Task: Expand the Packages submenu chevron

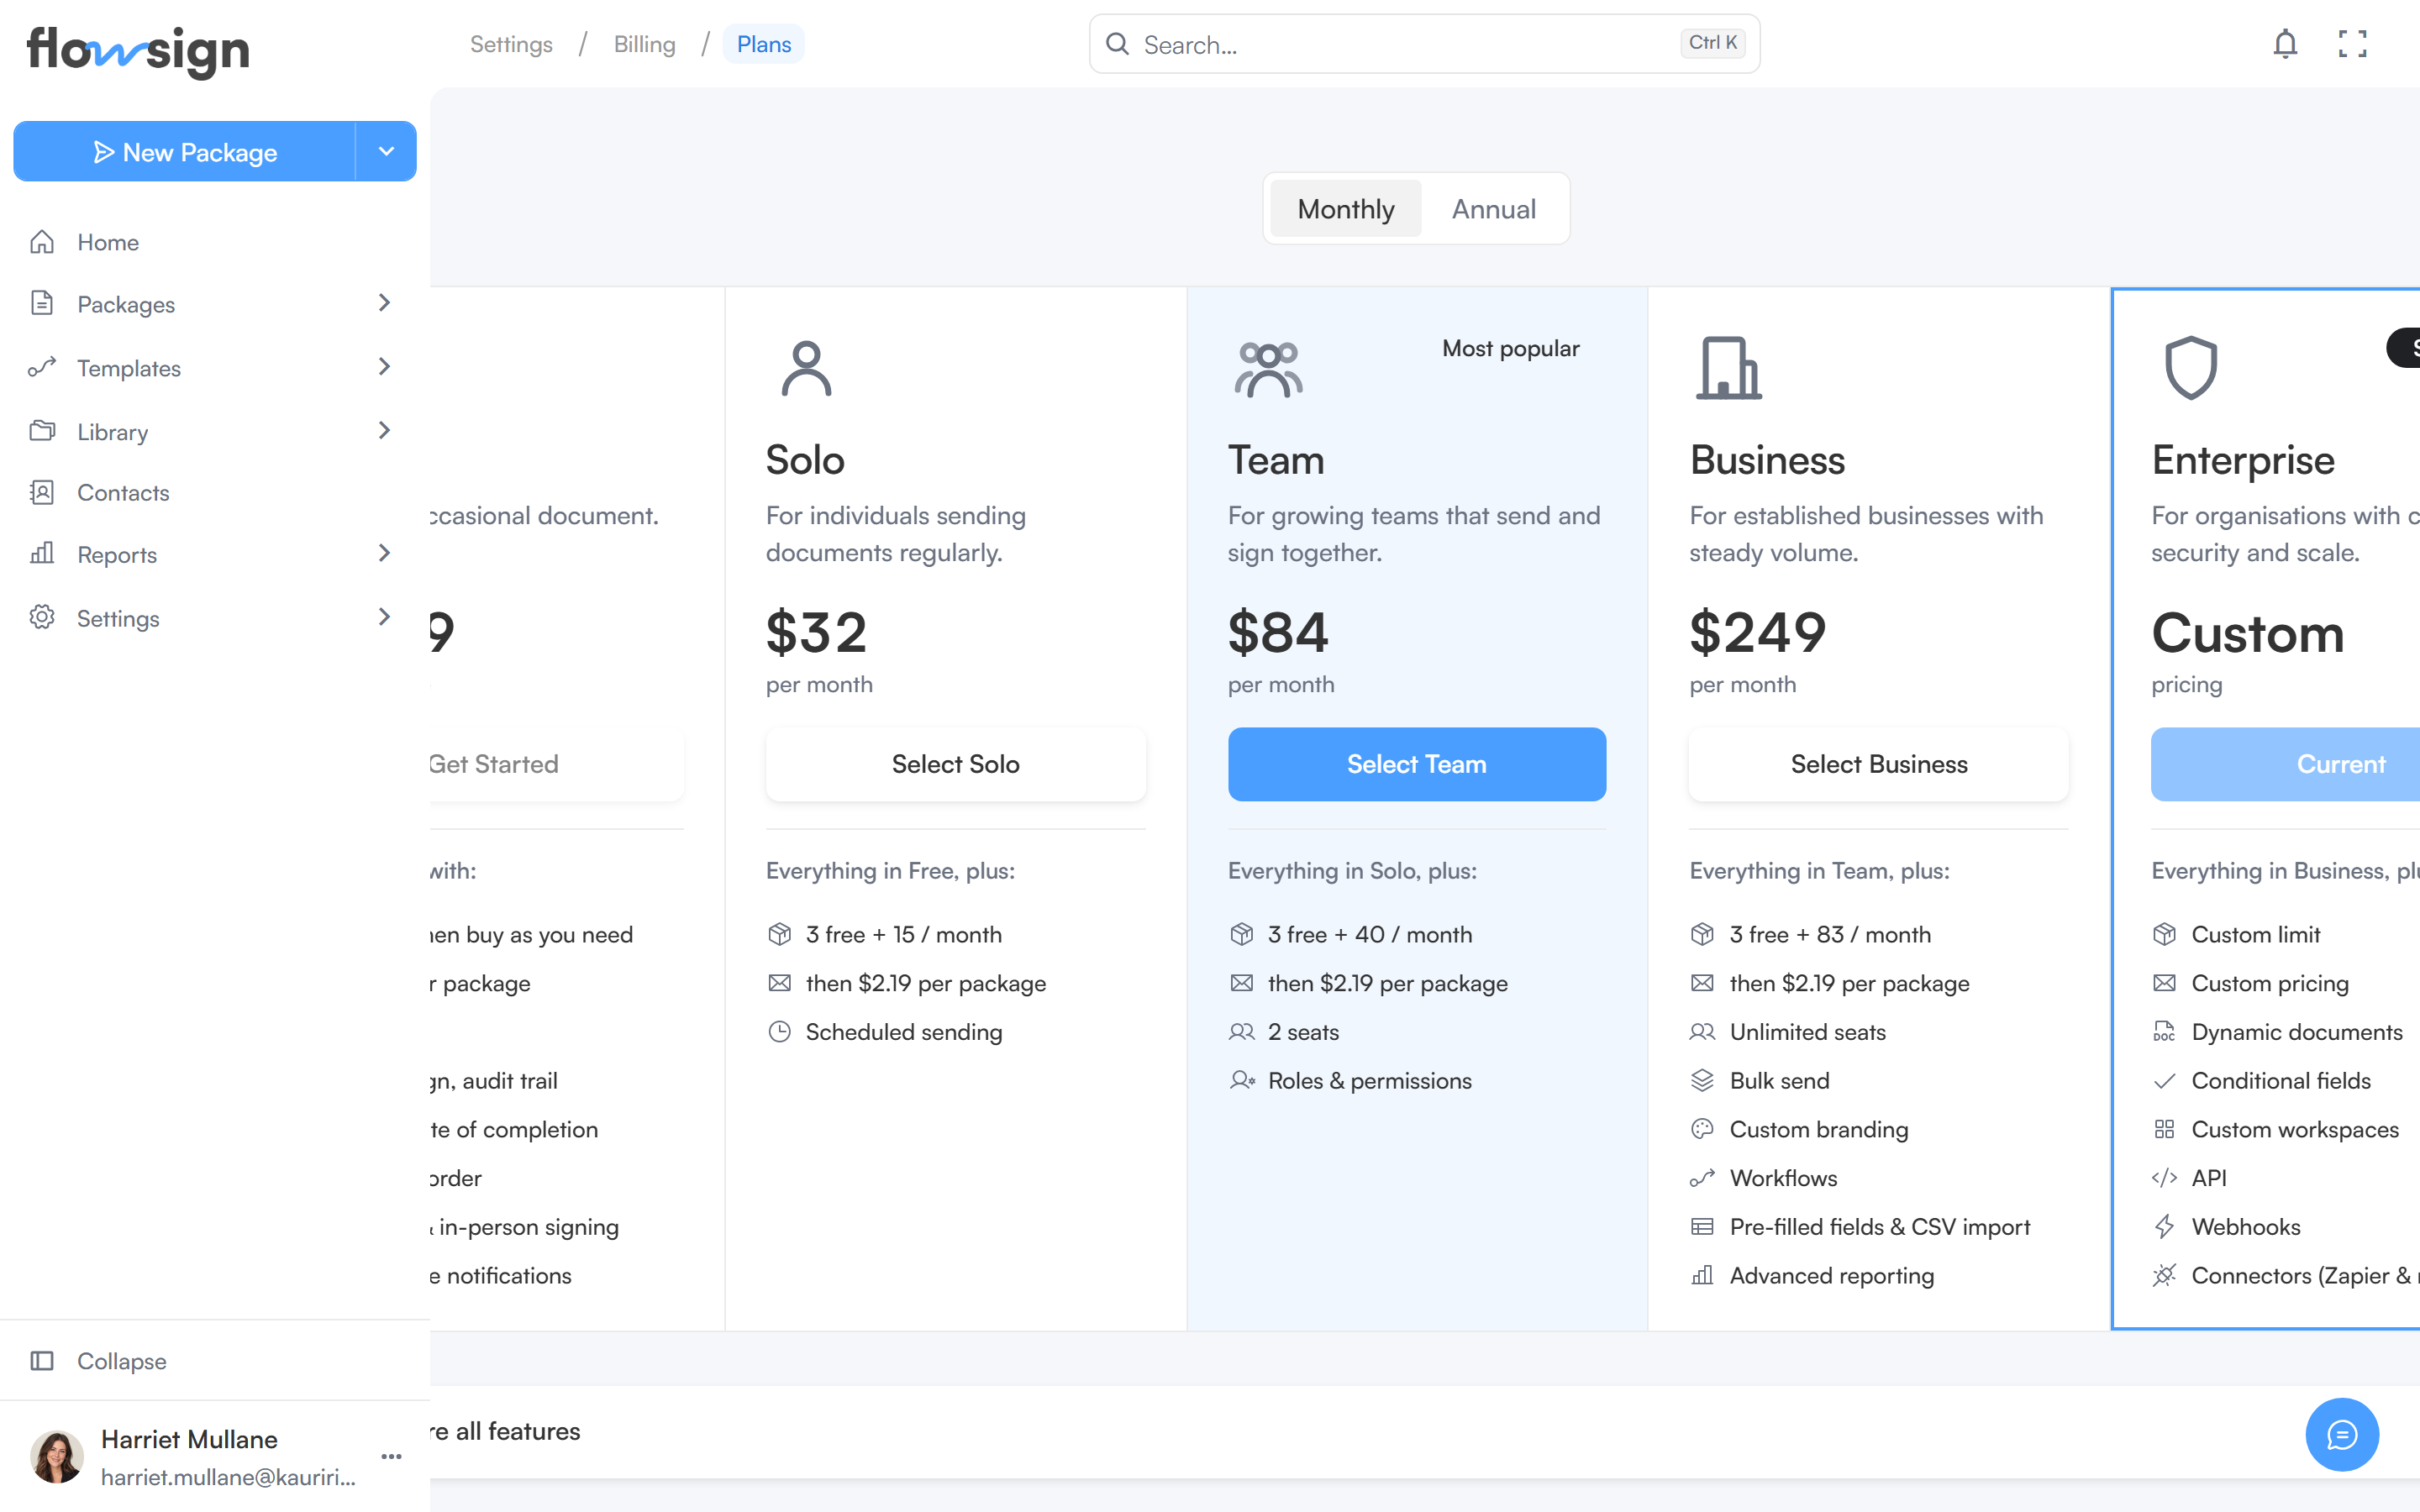Action: pos(384,302)
